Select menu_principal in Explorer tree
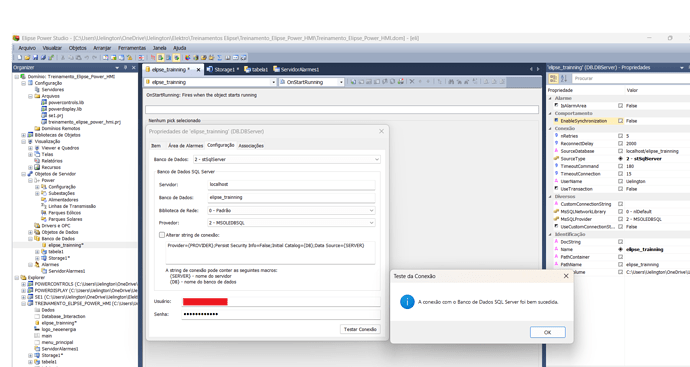The image size is (690, 367). point(57,342)
